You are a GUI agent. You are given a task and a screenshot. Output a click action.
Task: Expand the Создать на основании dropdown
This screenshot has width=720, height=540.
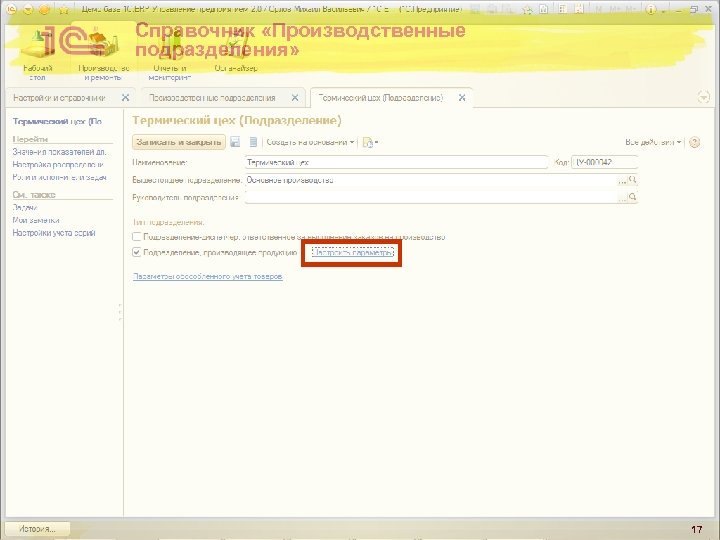point(311,142)
